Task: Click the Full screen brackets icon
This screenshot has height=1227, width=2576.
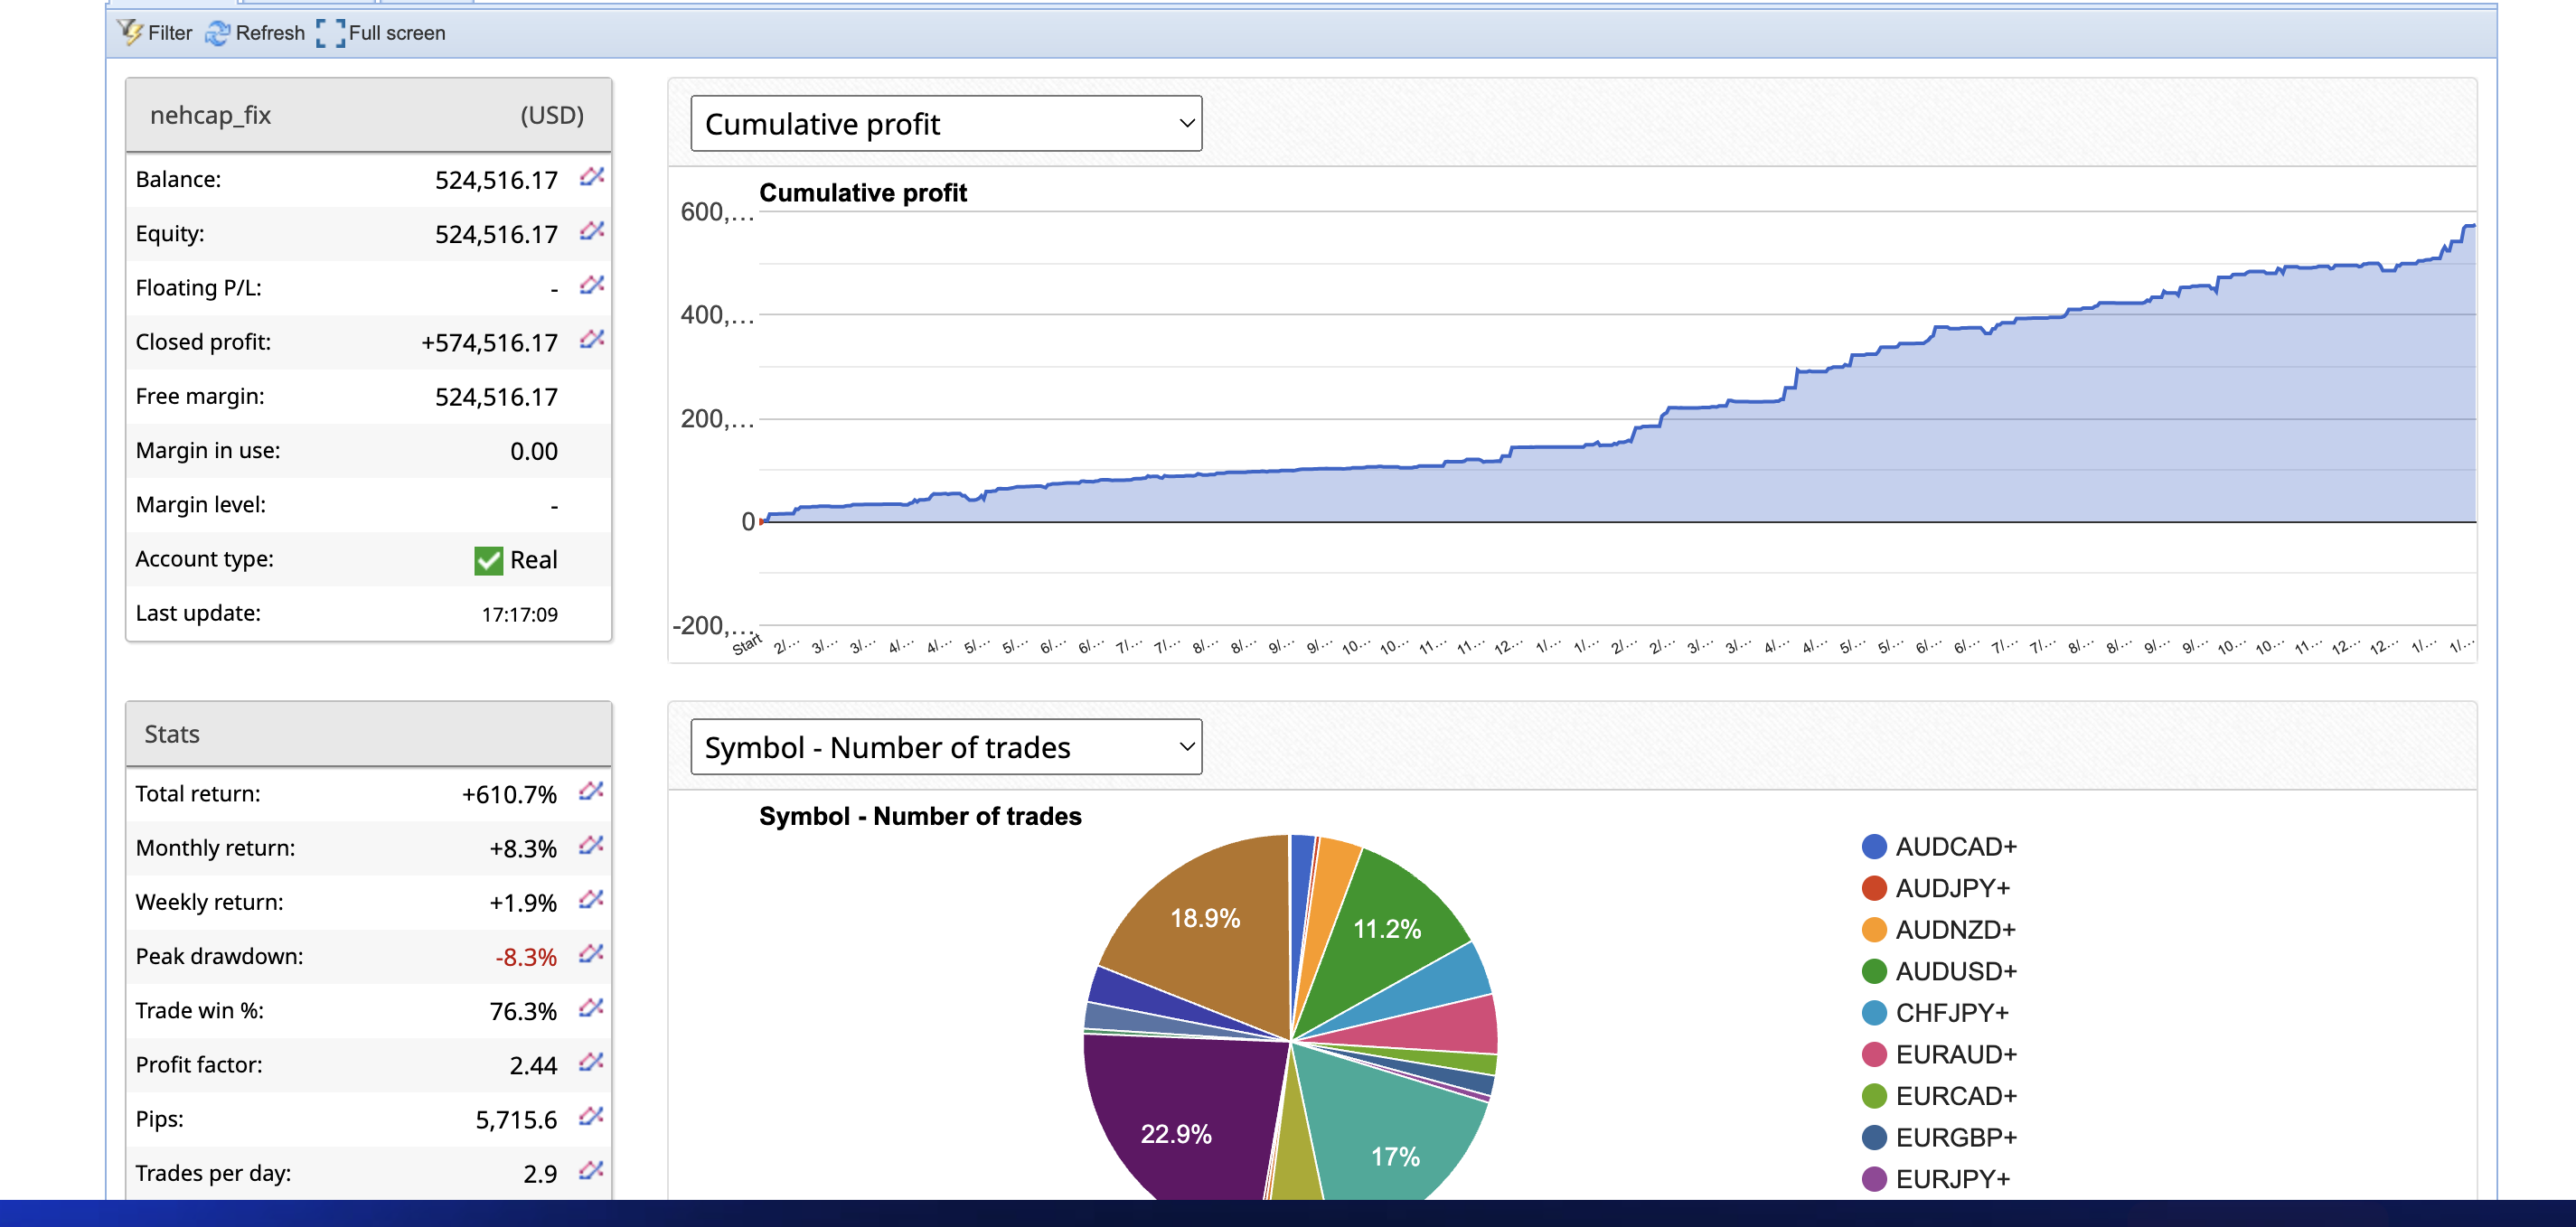Action: 330,33
